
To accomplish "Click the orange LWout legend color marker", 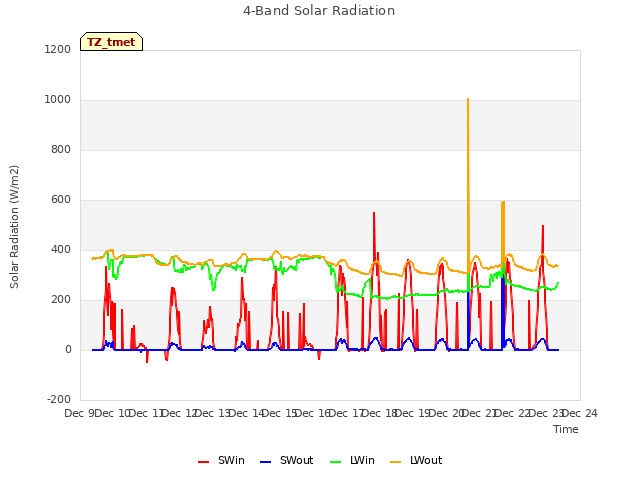I will 396,462.
